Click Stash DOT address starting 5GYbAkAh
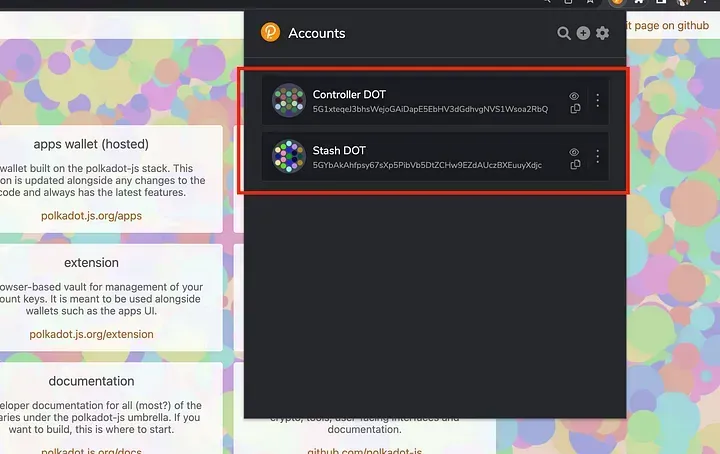Image resolution: width=720 pixels, height=454 pixels. [427, 165]
